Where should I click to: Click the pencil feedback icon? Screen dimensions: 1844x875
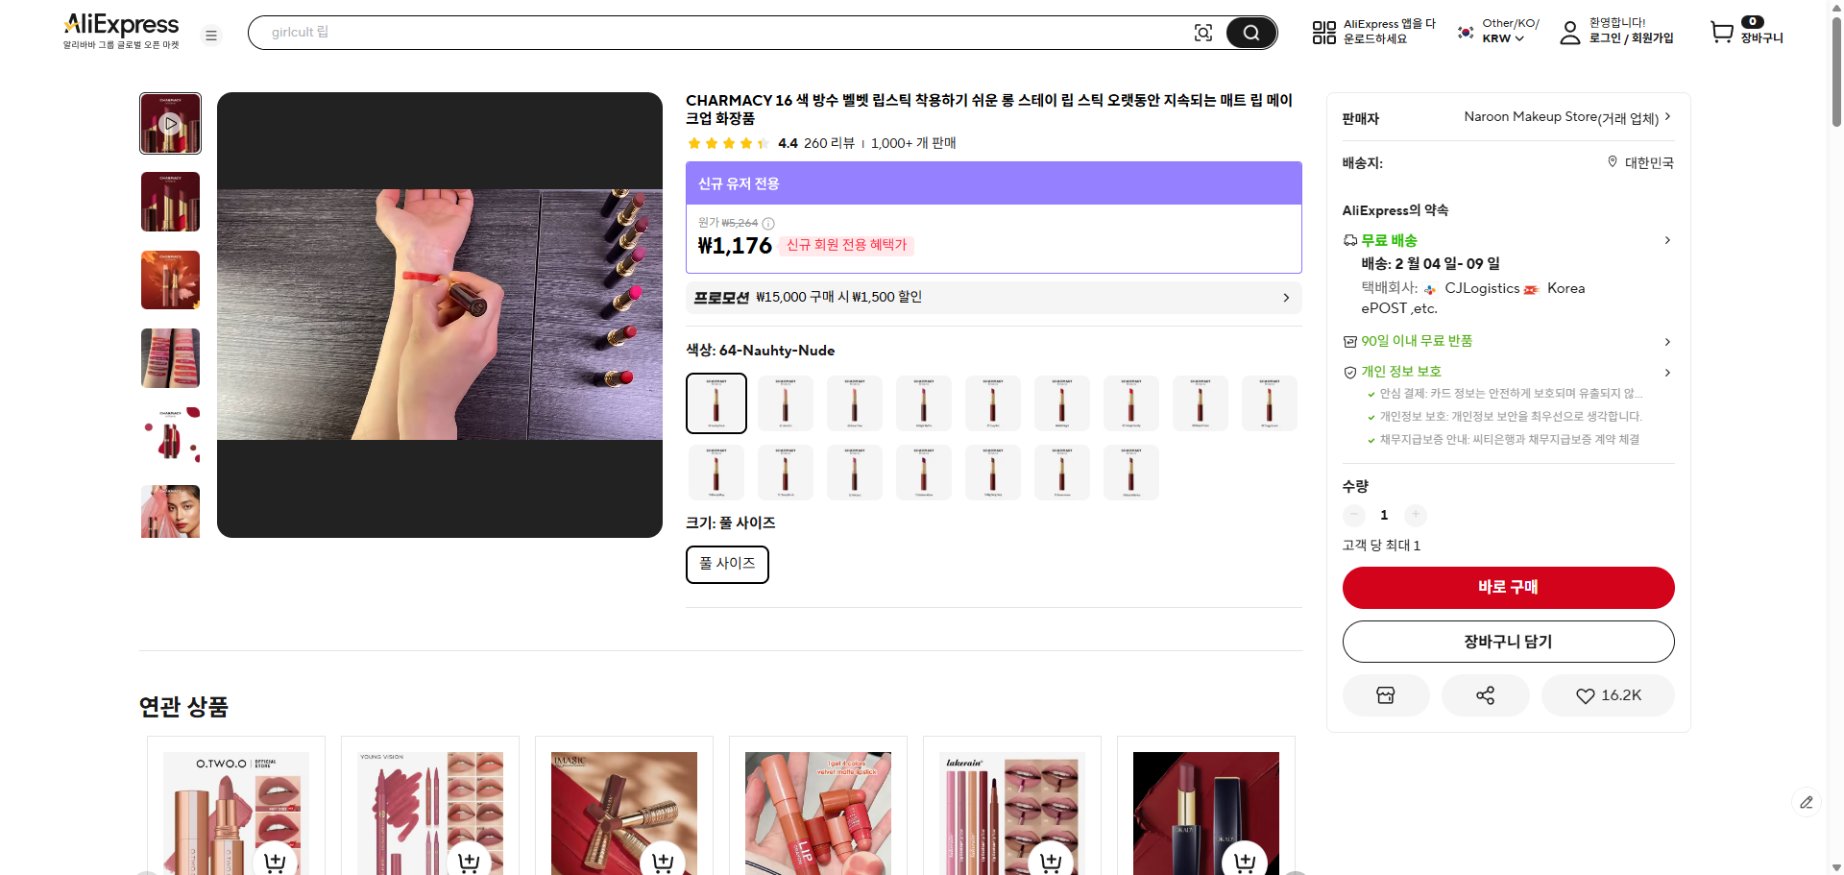point(1806,802)
